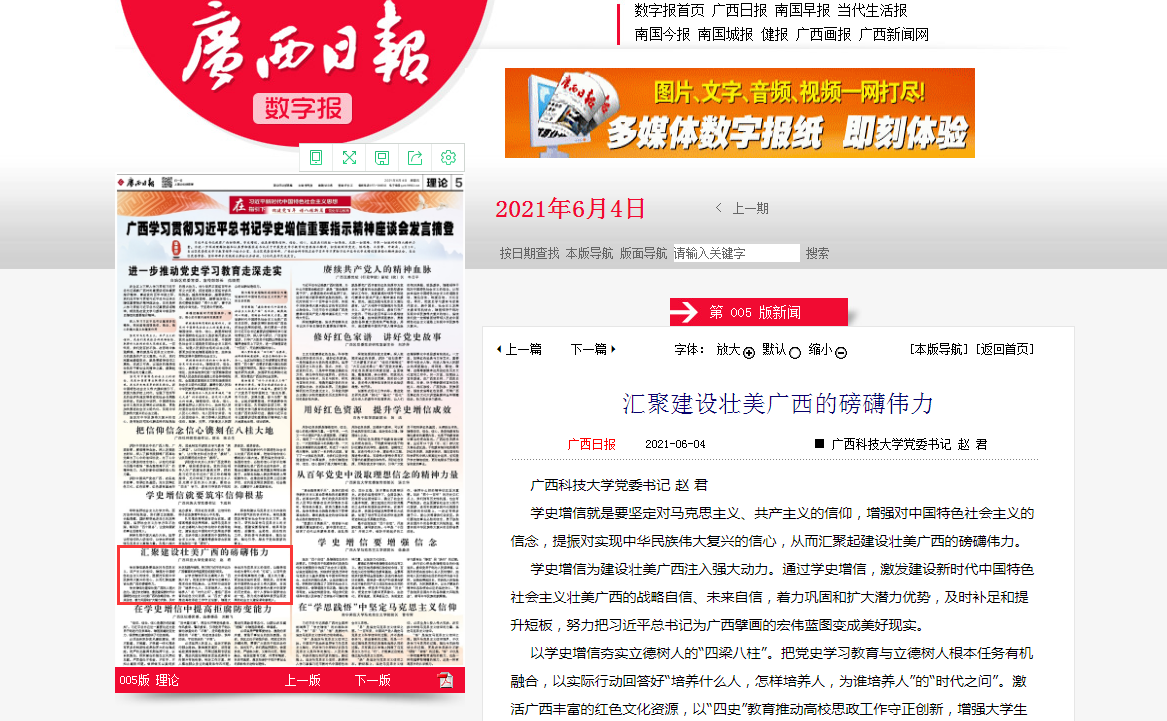Open the 版面导航 page navigation
The height and width of the screenshot is (721, 1167).
[644, 254]
